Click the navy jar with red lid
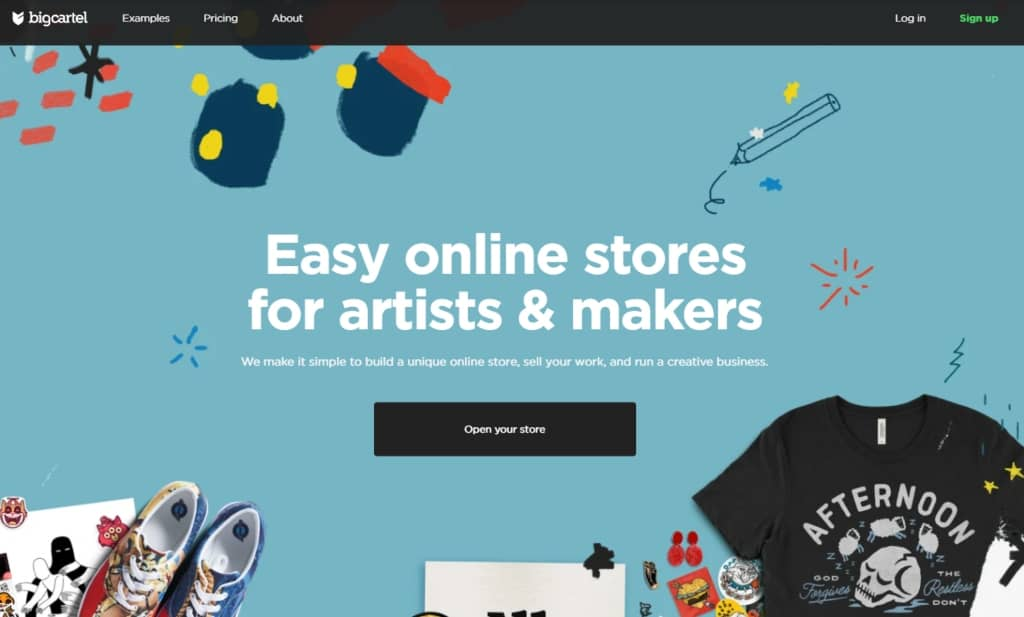Viewport: 1024px width, 617px height. [392, 101]
